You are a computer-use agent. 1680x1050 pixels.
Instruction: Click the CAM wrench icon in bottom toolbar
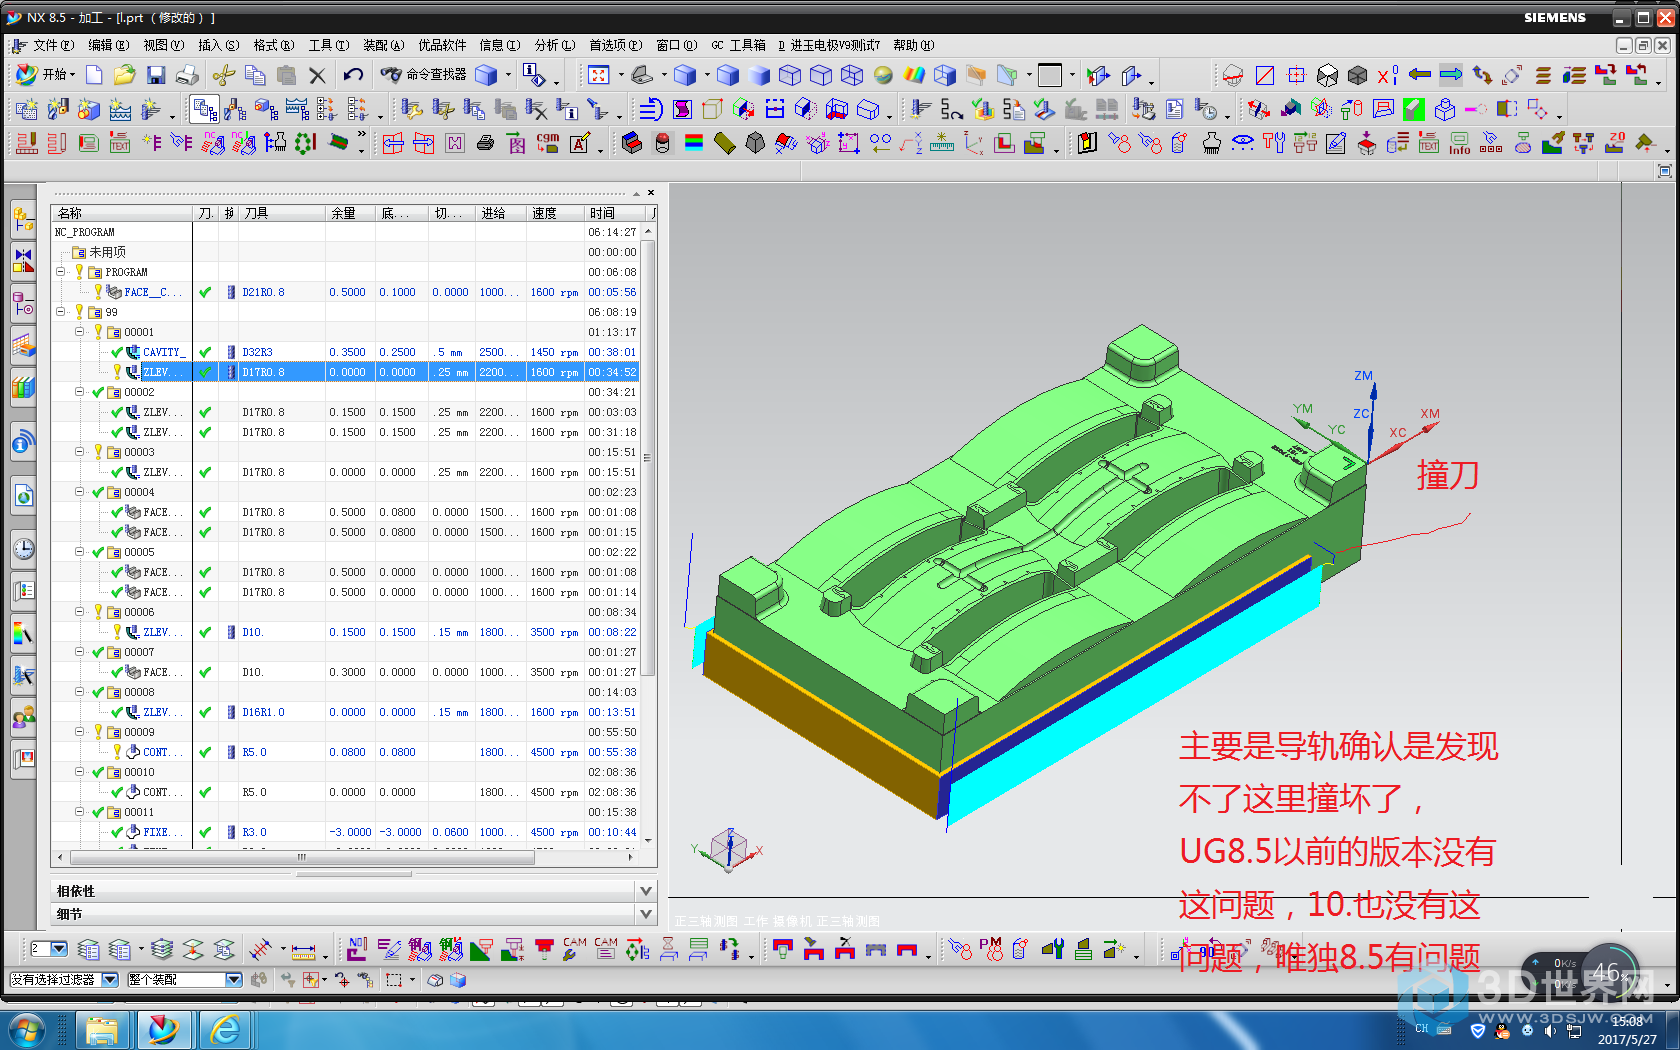tap(575, 949)
